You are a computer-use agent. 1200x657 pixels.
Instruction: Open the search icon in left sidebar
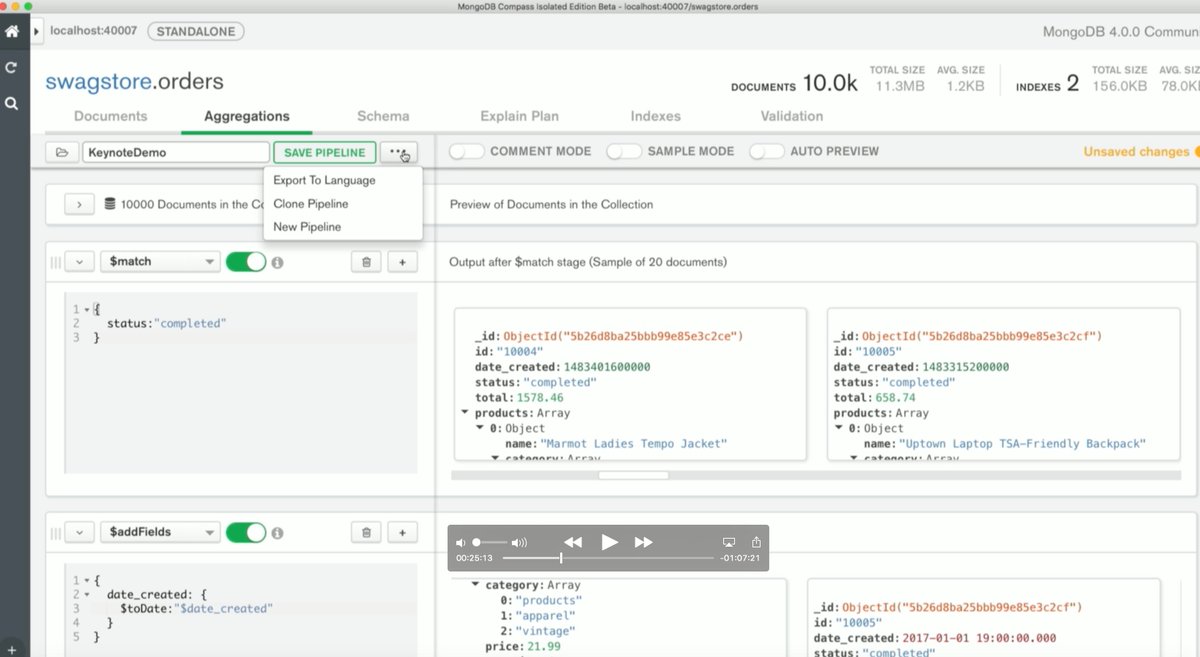(12, 103)
